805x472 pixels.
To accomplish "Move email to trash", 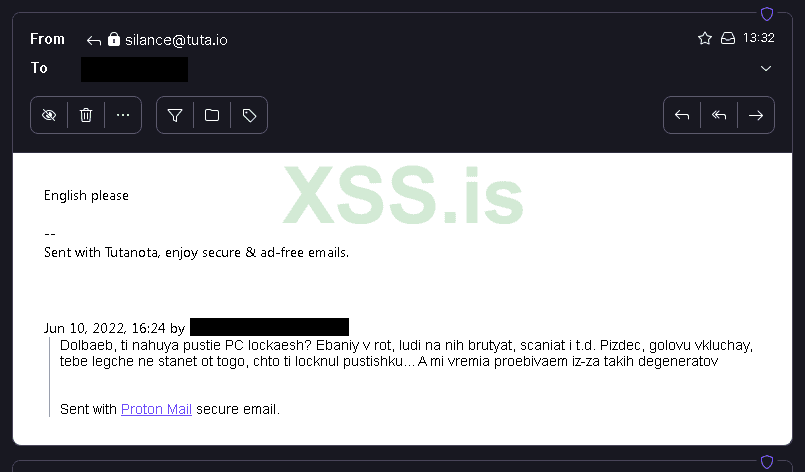I will tap(86, 115).
